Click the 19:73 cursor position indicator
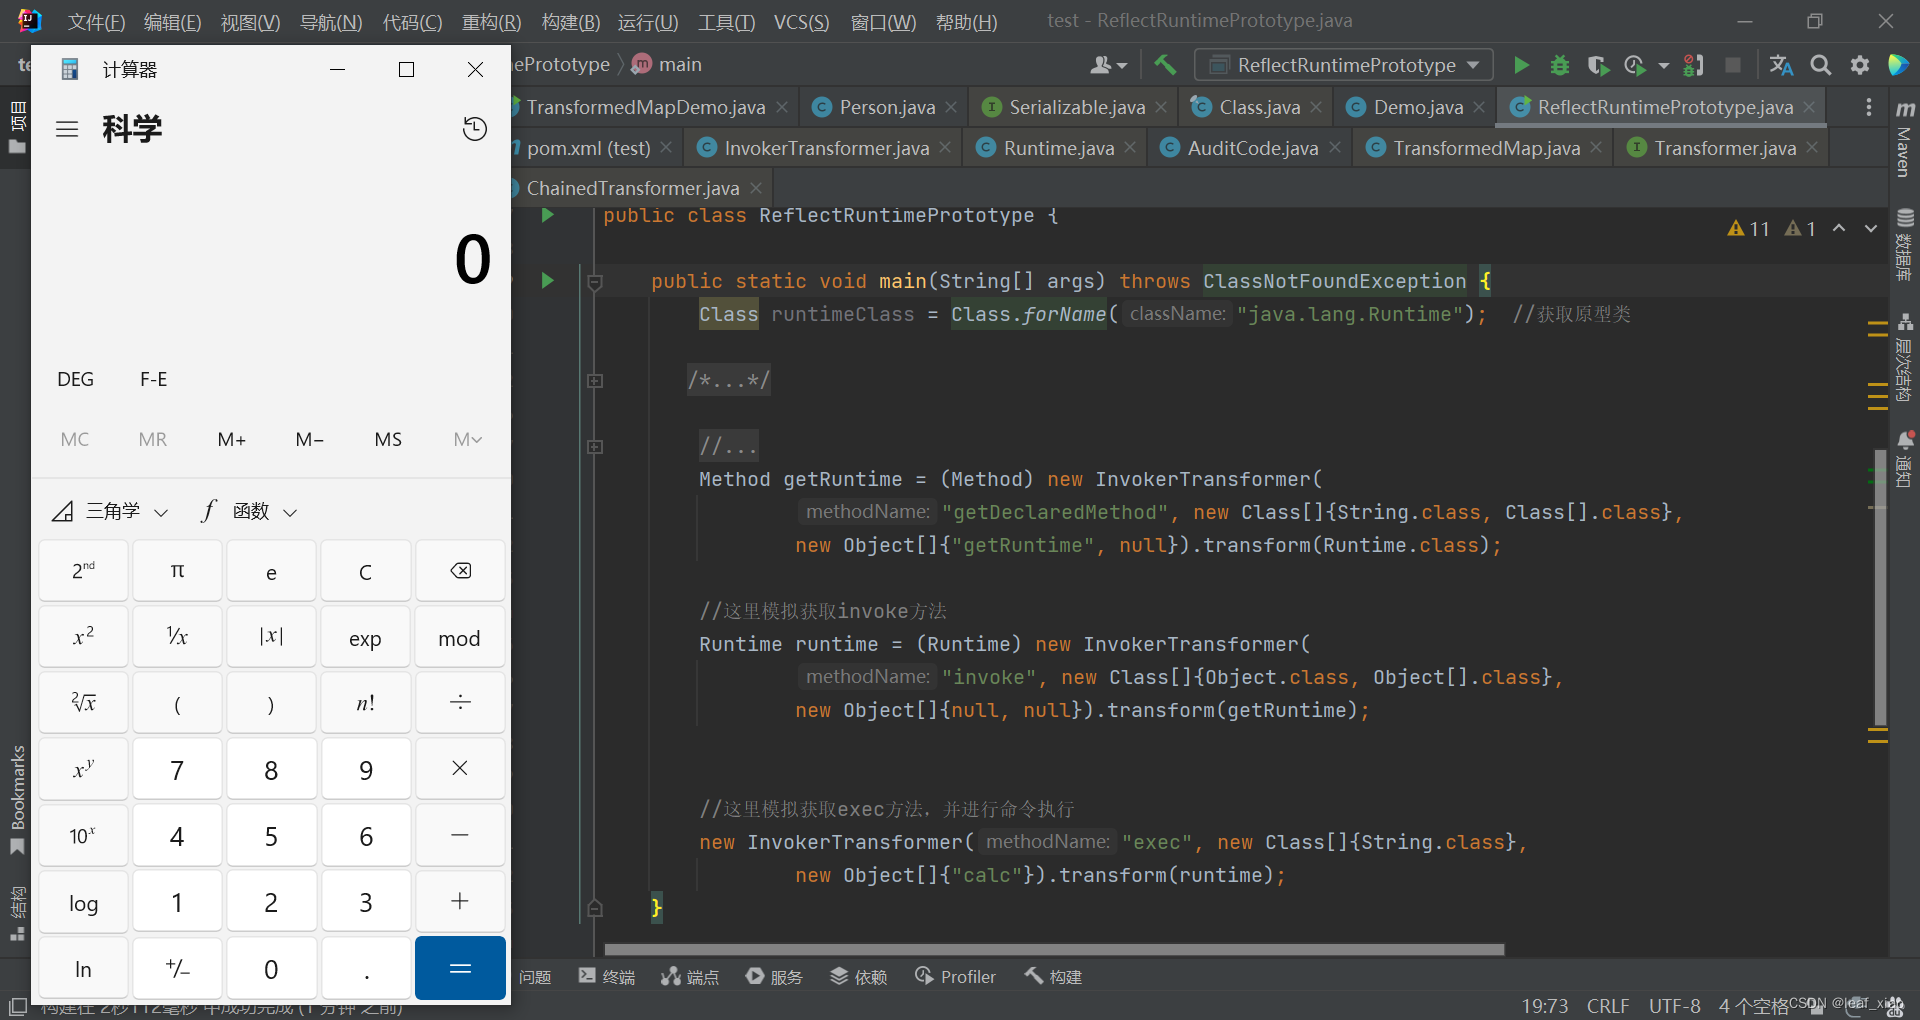Image resolution: width=1920 pixels, height=1020 pixels. [1544, 1005]
